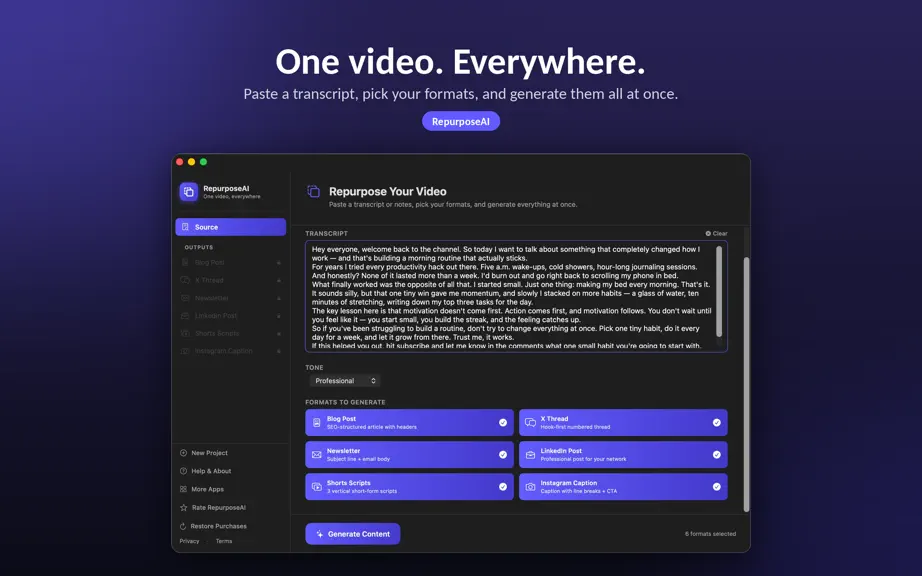Click the lock icon beside sidebar Newsletter
922x576 pixels.
tap(279, 298)
